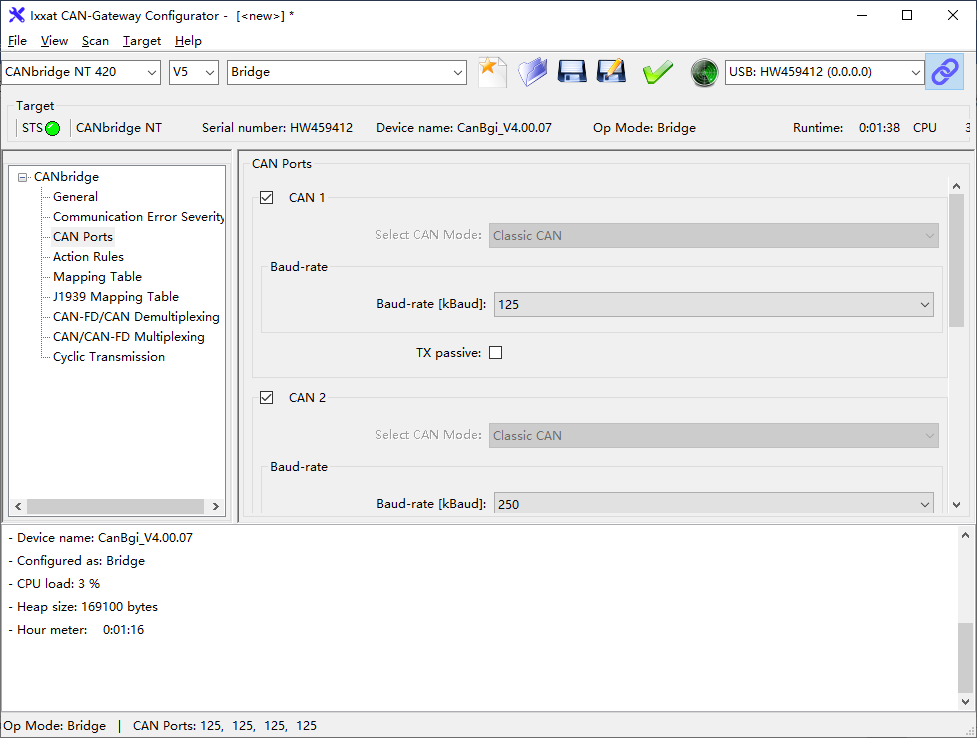Open CAN 1 Select CAN Mode dropdown

(x=713, y=236)
